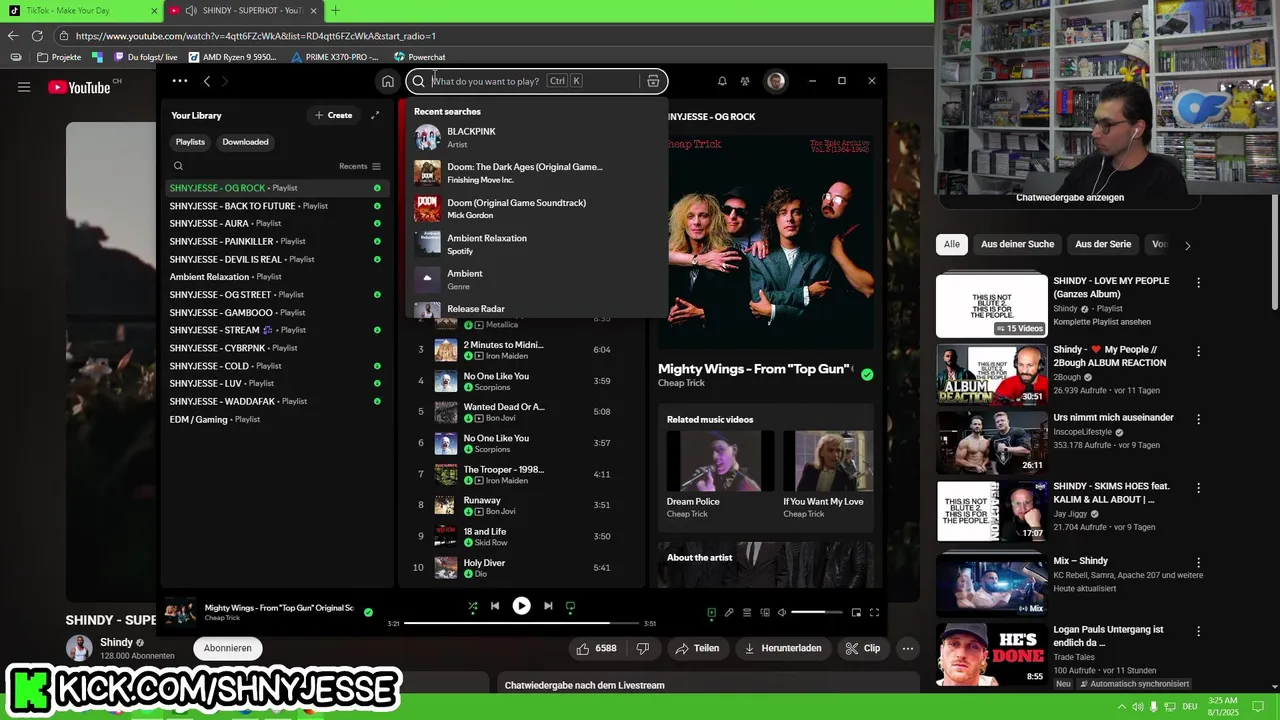
Task: Open the BLACKPINK recent search
Action: point(535,138)
